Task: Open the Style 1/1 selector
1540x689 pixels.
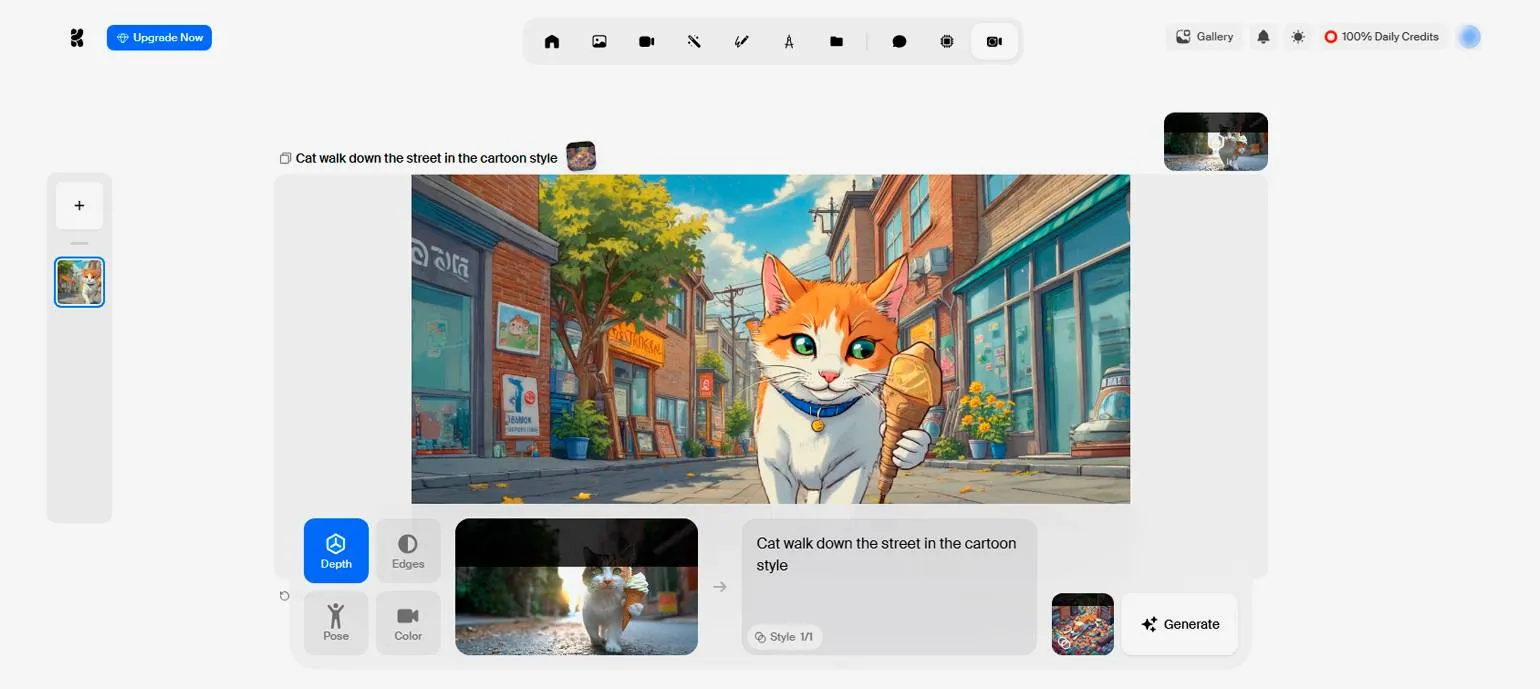Action: (784, 637)
